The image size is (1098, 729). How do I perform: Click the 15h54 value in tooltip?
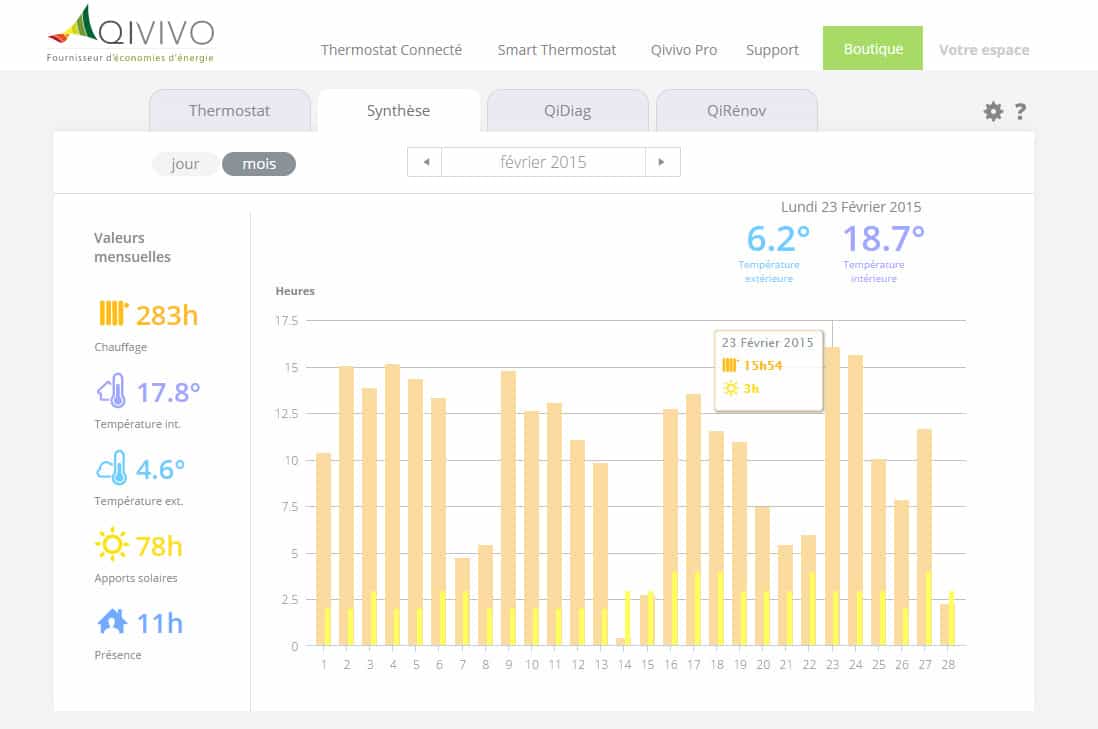(x=763, y=366)
